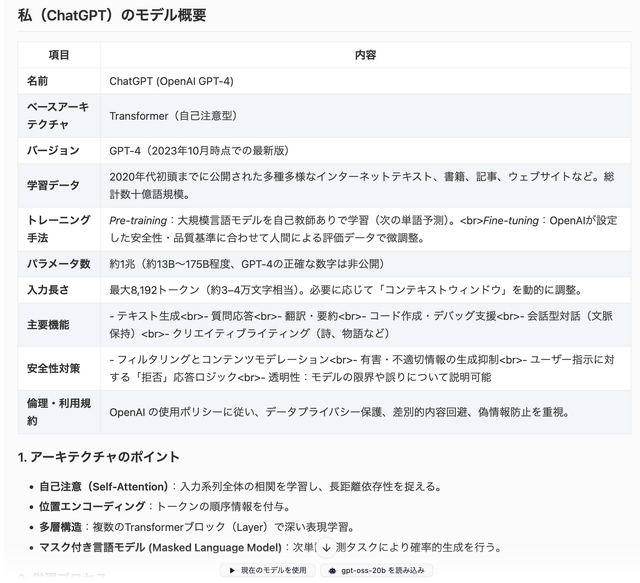The width and height of the screenshot is (640, 583).
Task: Click the ベースアーキテクチャ row label
Action: click(x=59, y=116)
